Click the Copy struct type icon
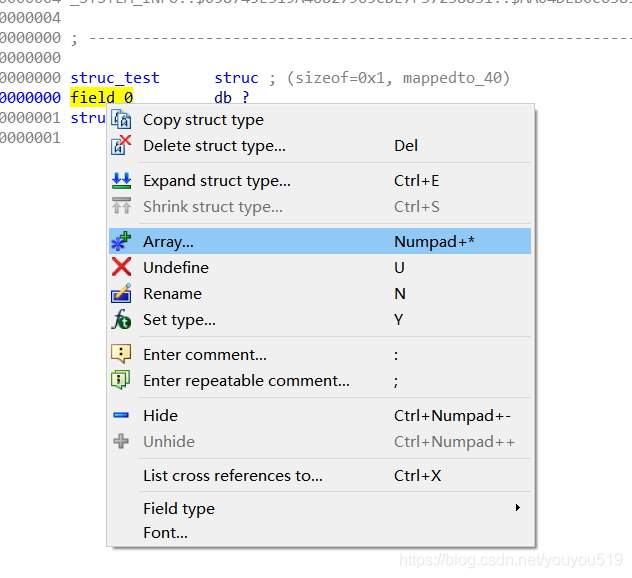Screen dimensions: 632x578 pyautogui.click(x=121, y=120)
